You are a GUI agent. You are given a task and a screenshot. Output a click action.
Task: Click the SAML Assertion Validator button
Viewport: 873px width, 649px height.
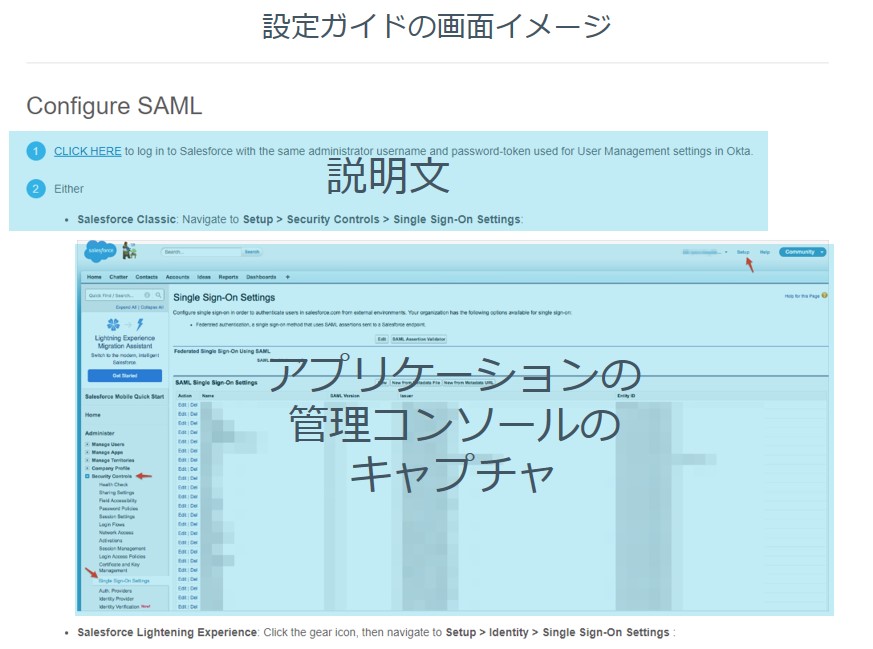pyautogui.click(x=419, y=339)
